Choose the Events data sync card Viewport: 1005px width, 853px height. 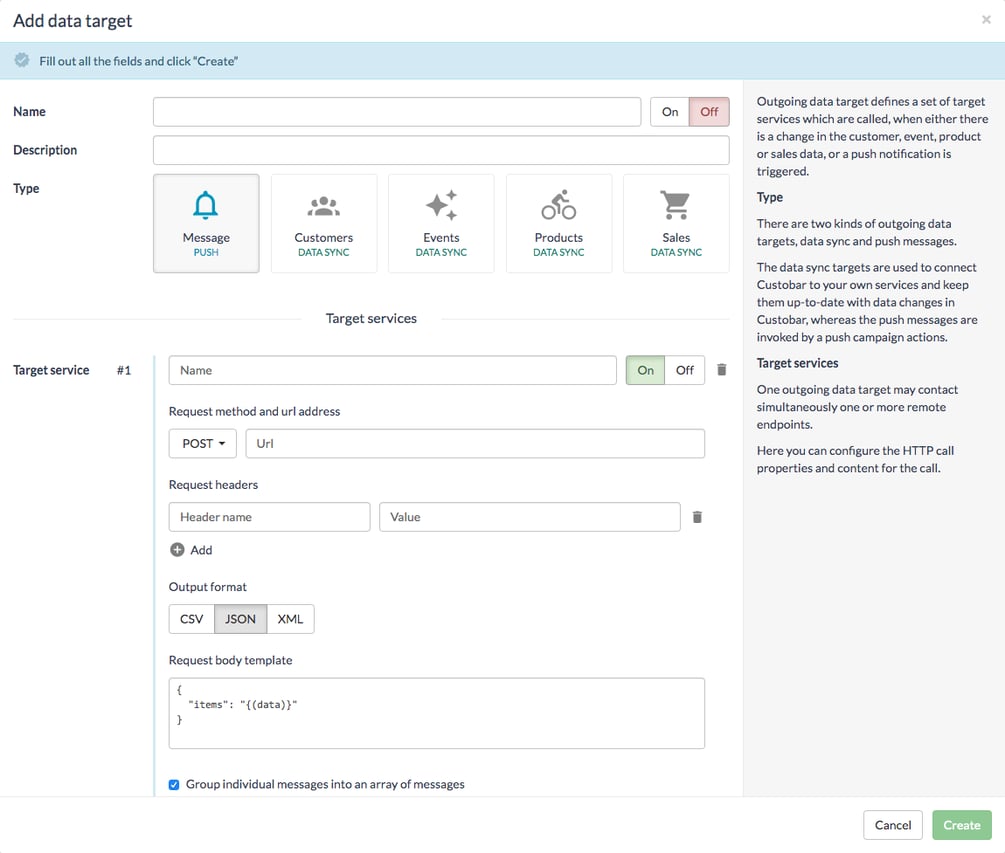point(441,223)
